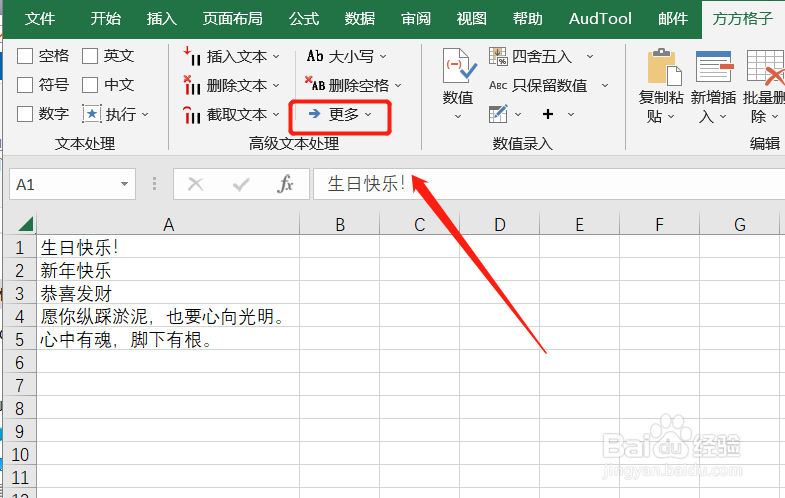Toggle the 空格 (space) checkbox

coord(25,56)
